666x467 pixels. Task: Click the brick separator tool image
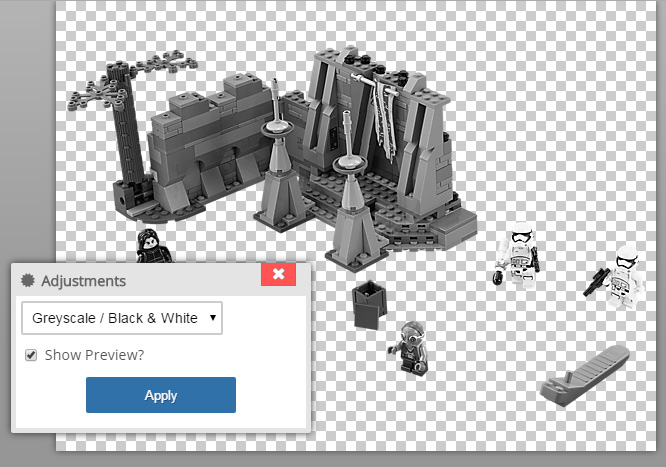[585, 375]
